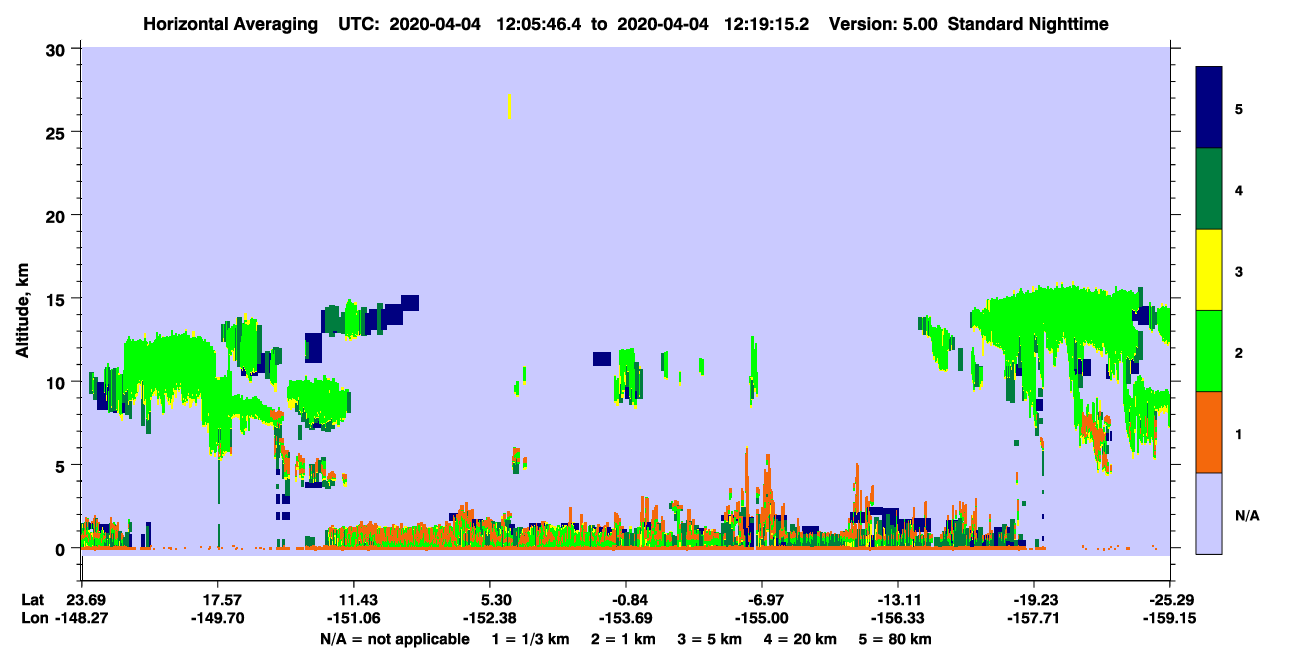Click the longitude value -148.27
Screen dimensions: 1300x667
click(81, 619)
